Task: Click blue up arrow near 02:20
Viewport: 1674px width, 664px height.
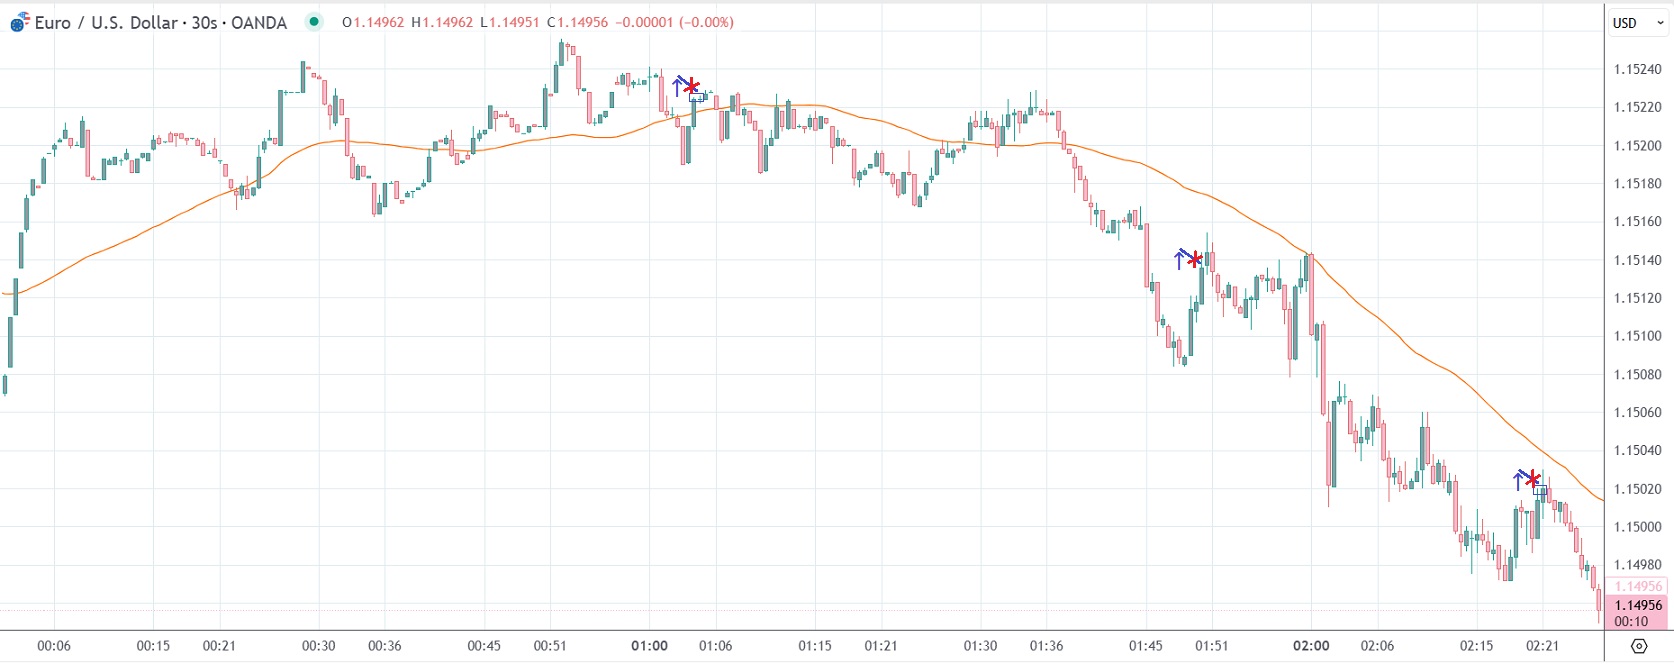Action: tap(1518, 481)
